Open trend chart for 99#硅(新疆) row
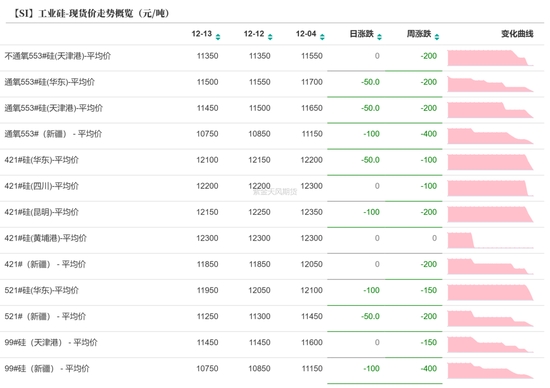This screenshot has width=550, height=388. pos(490,371)
